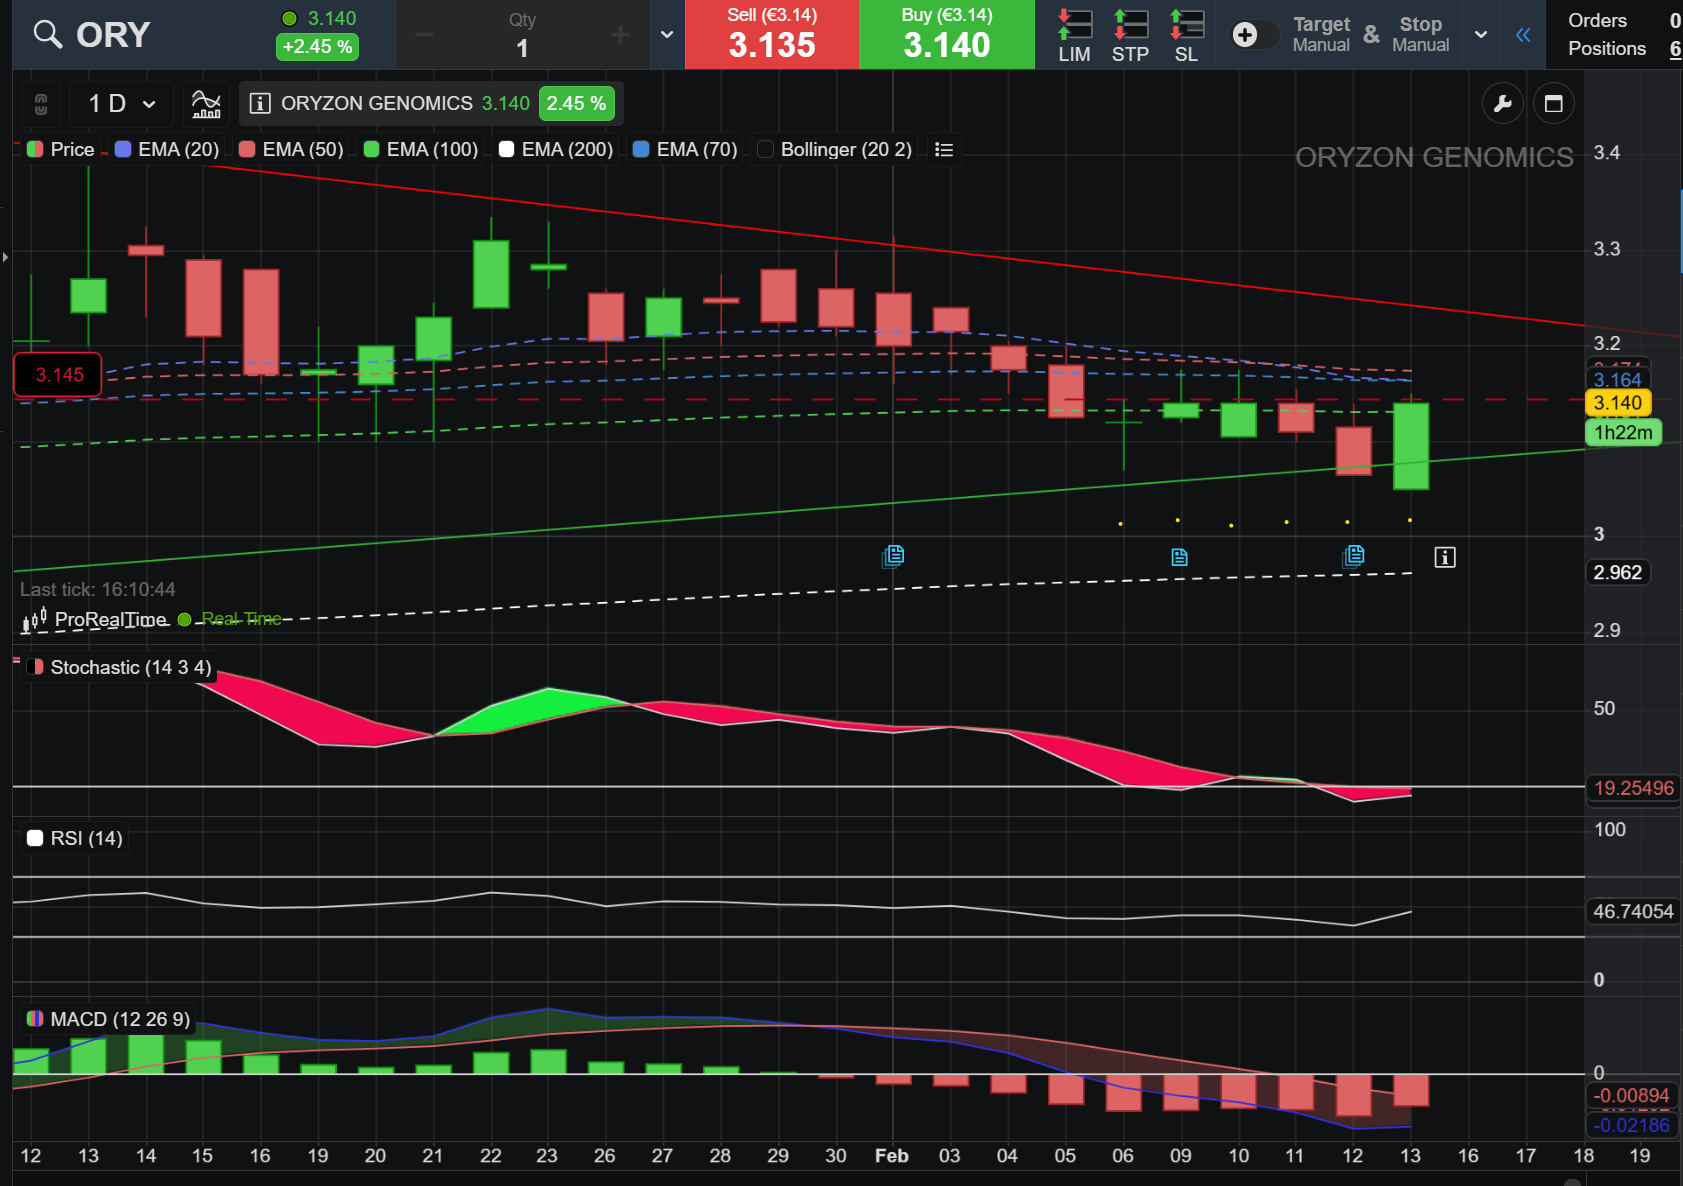The image size is (1683, 1186).
Task: Select the SL stop-limit order icon
Action: 1187,35
